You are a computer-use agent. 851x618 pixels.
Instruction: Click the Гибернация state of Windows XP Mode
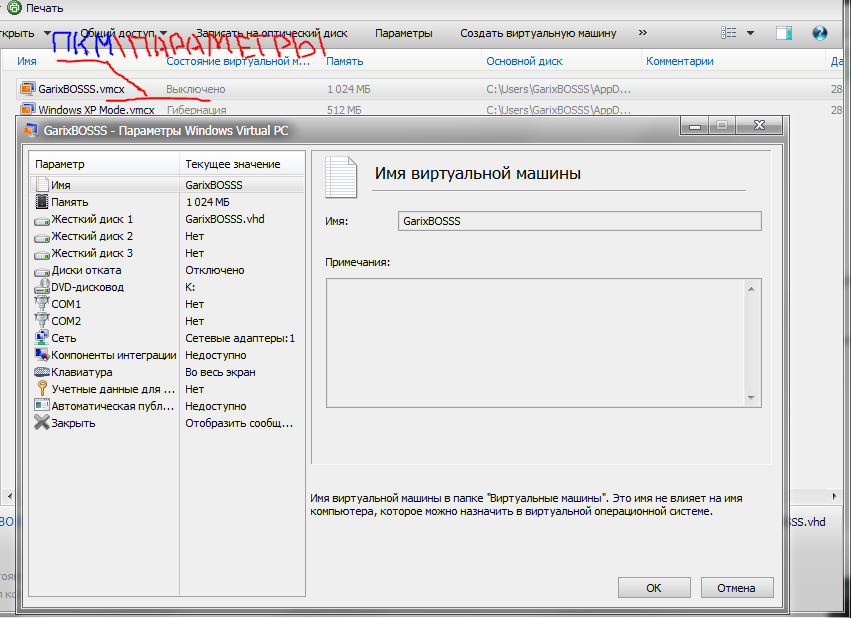196,110
